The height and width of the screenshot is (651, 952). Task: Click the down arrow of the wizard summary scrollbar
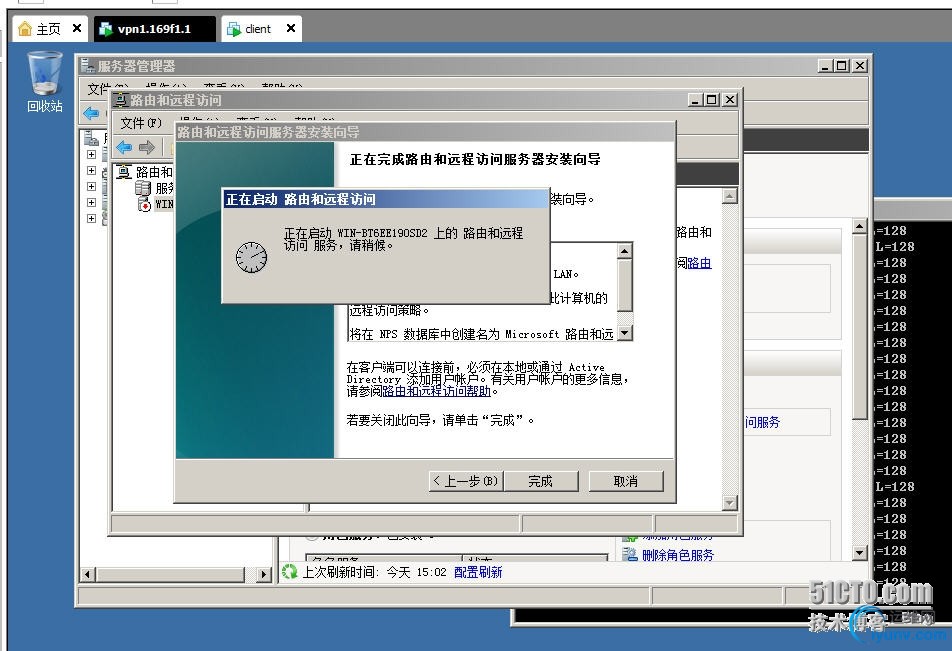[624, 333]
